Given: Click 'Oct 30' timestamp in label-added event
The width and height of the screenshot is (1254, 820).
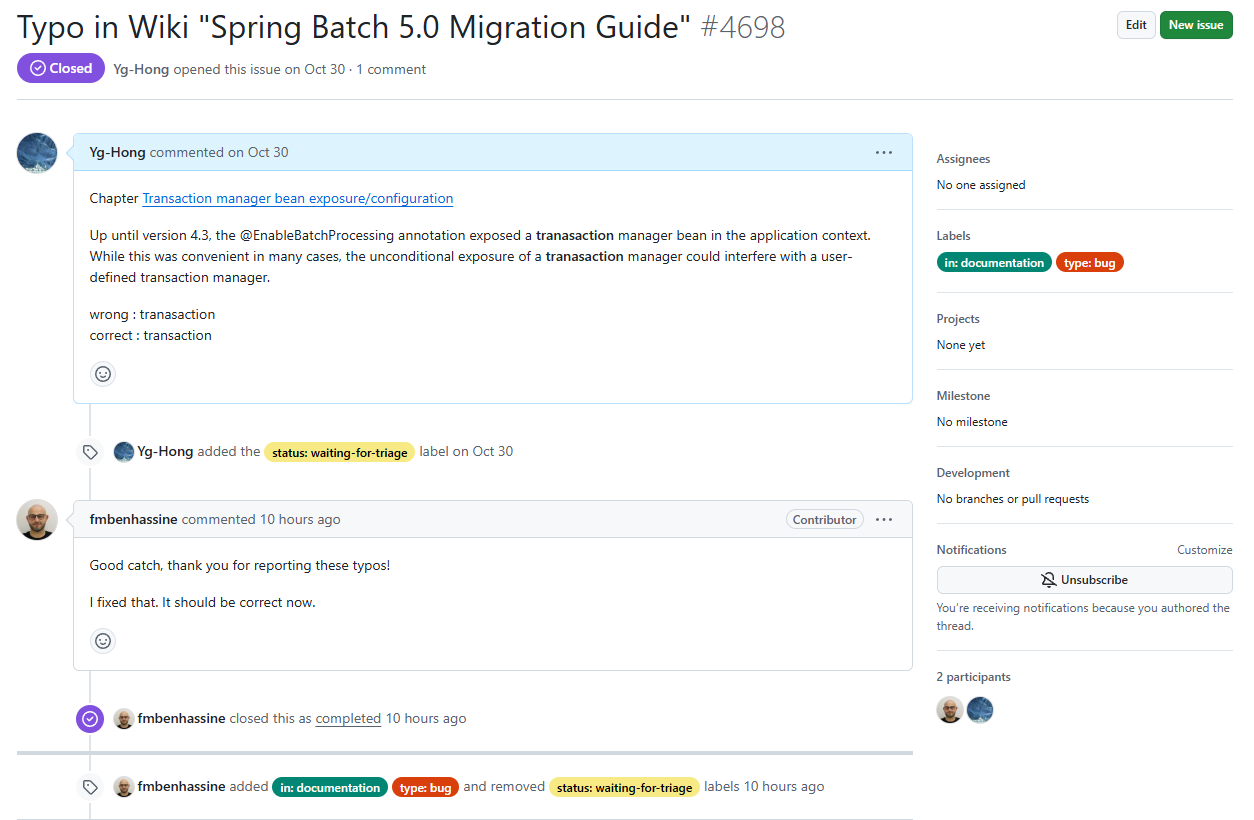Looking at the screenshot, I should coord(493,452).
